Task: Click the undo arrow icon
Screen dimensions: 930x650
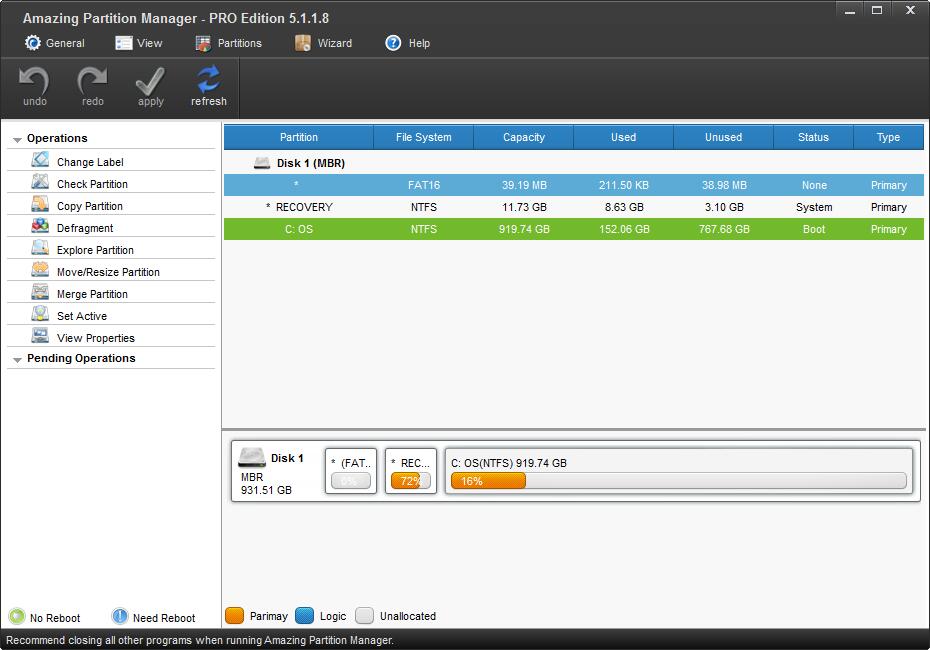Action: [35, 80]
